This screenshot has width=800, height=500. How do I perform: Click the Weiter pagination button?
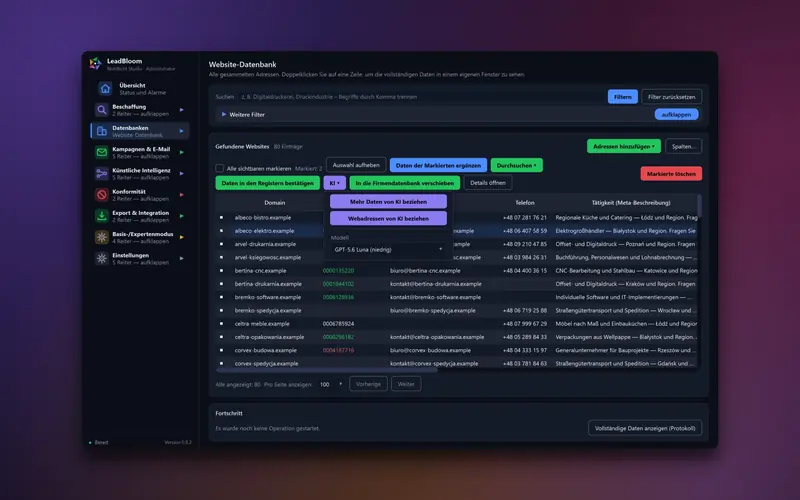pos(406,384)
